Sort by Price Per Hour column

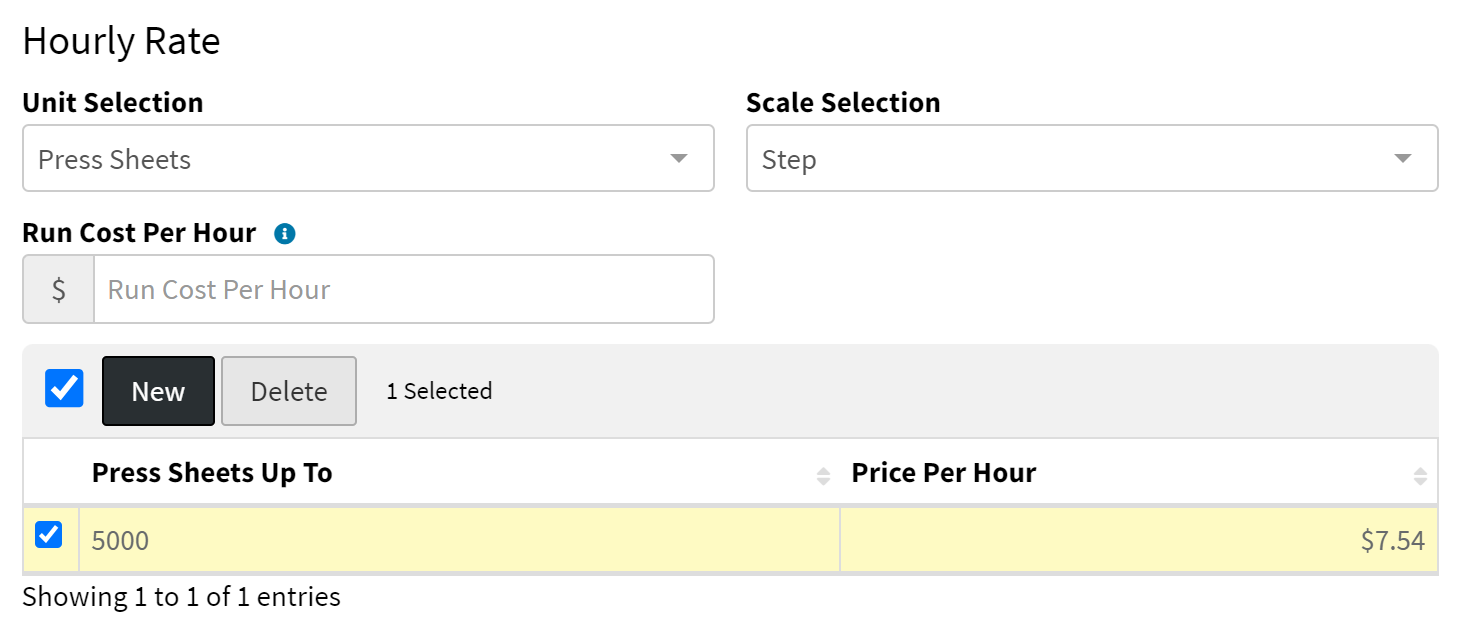pyautogui.click(x=943, y=473)
